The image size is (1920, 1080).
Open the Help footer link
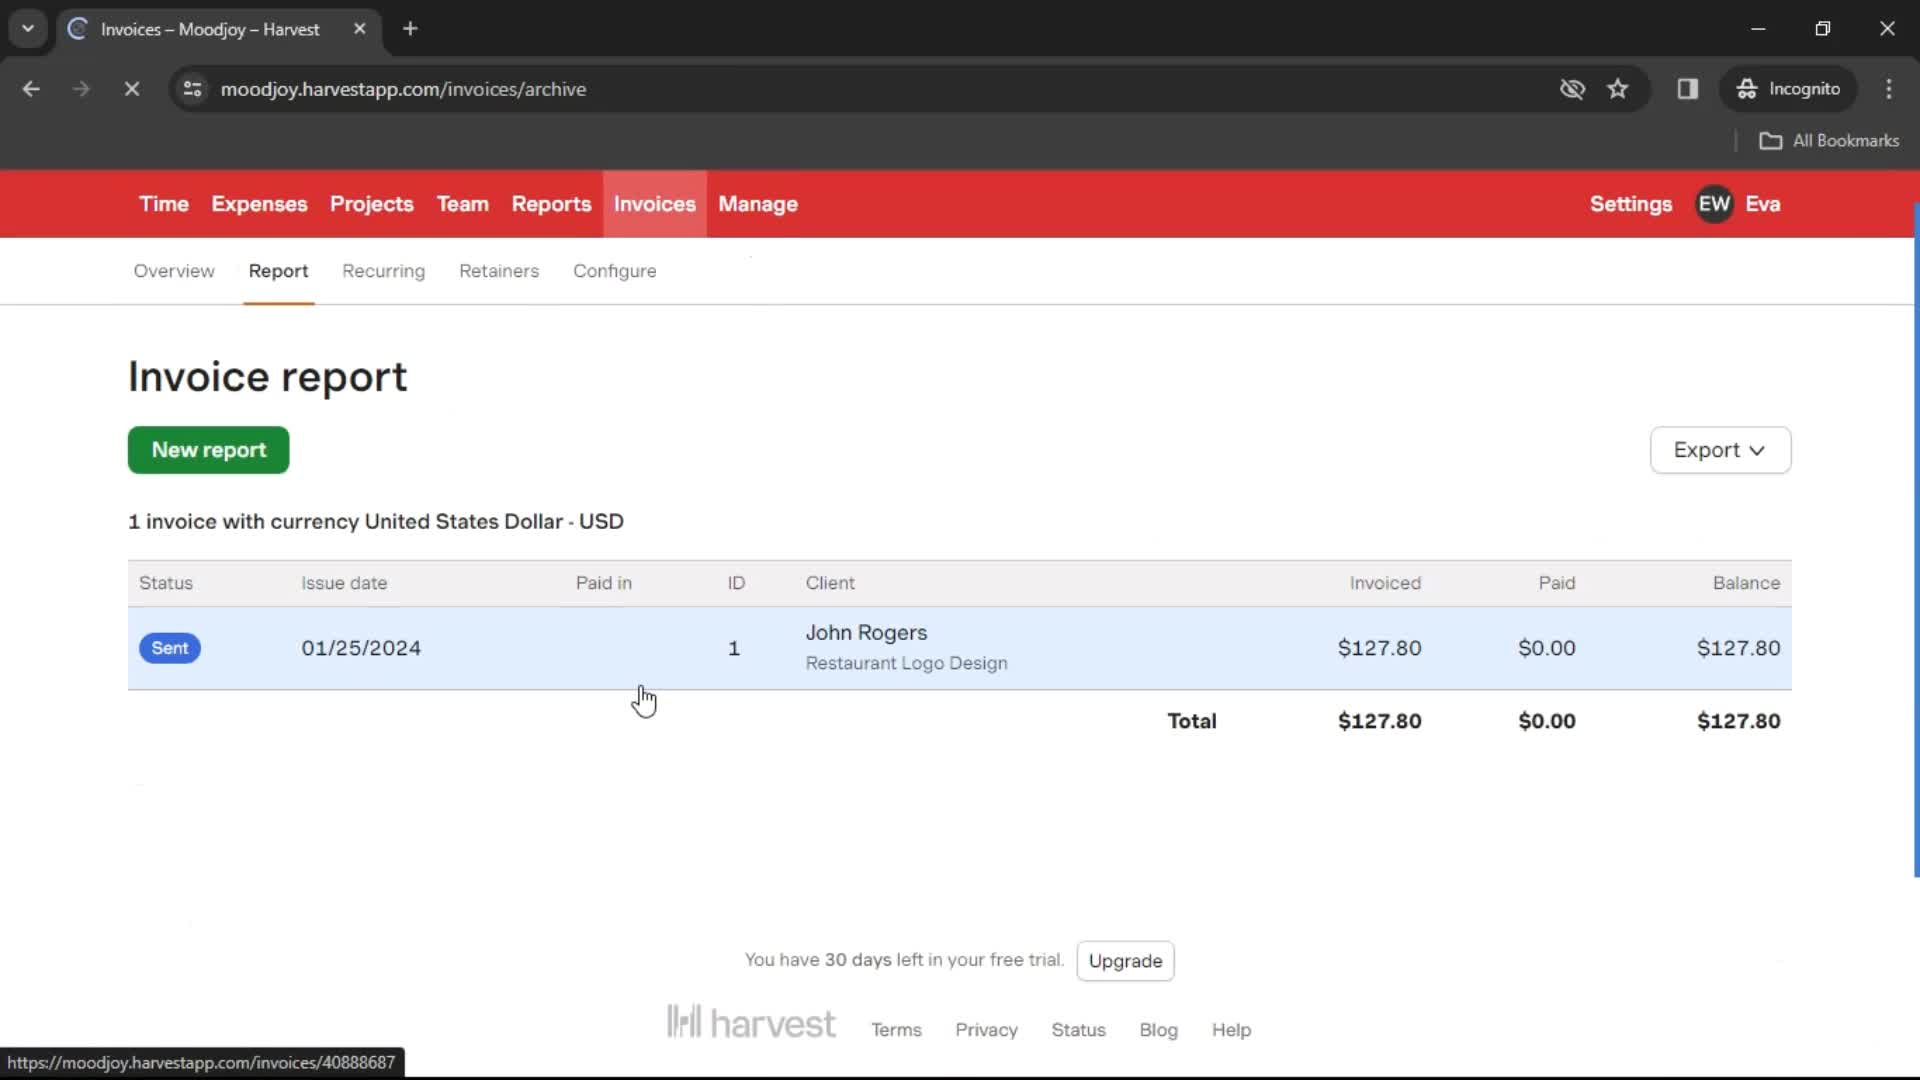[x=1231, y=1030]
